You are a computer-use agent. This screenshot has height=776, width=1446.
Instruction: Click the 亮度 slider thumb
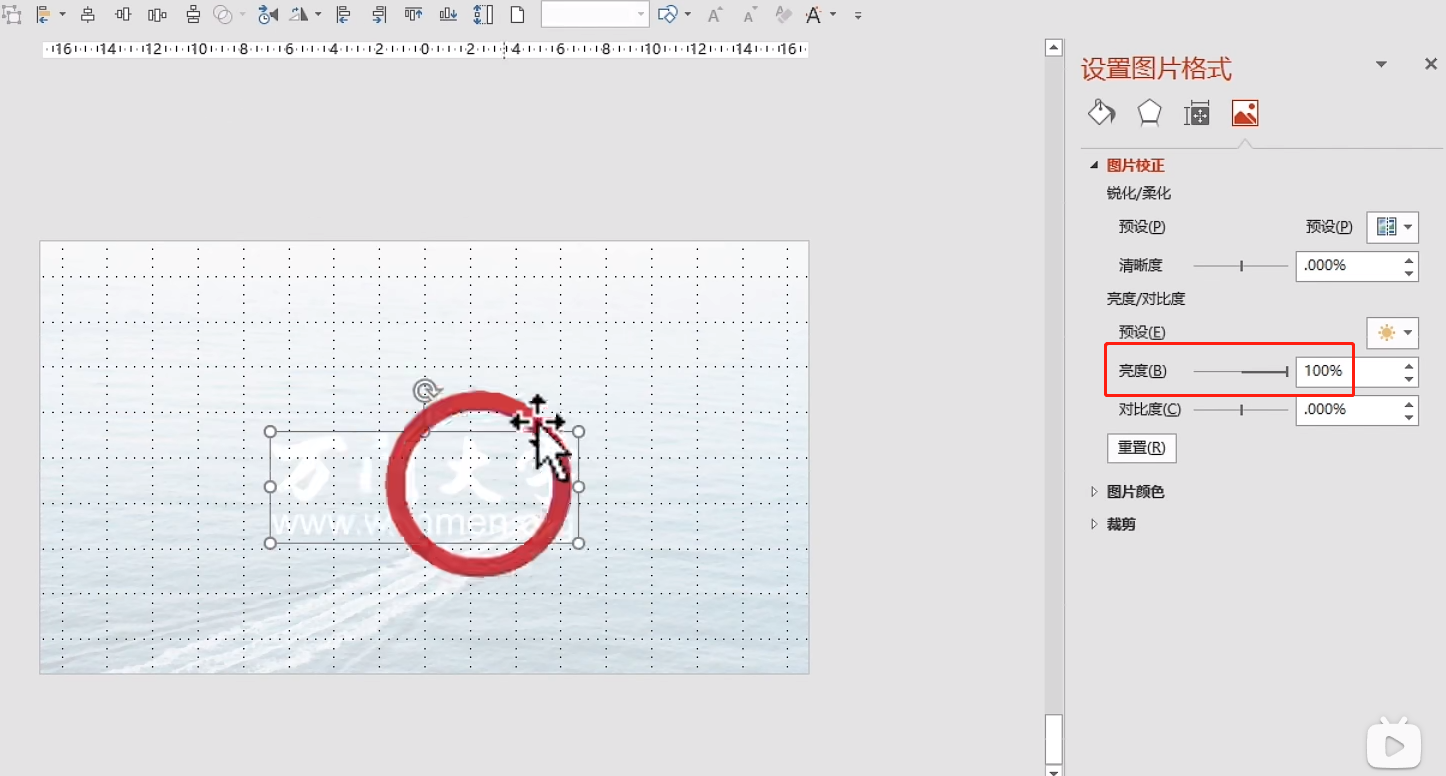pos(1287,372)
